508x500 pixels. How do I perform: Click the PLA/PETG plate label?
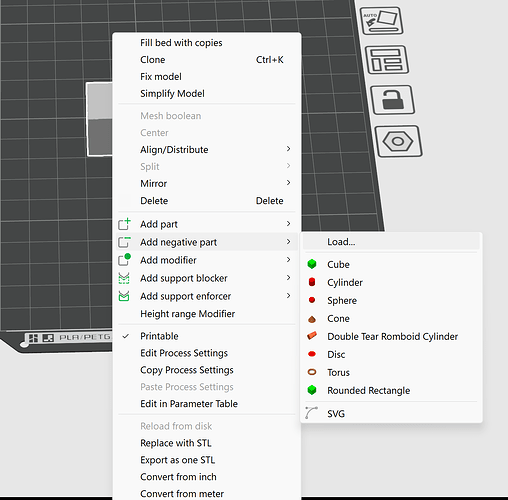click(85, 337)
